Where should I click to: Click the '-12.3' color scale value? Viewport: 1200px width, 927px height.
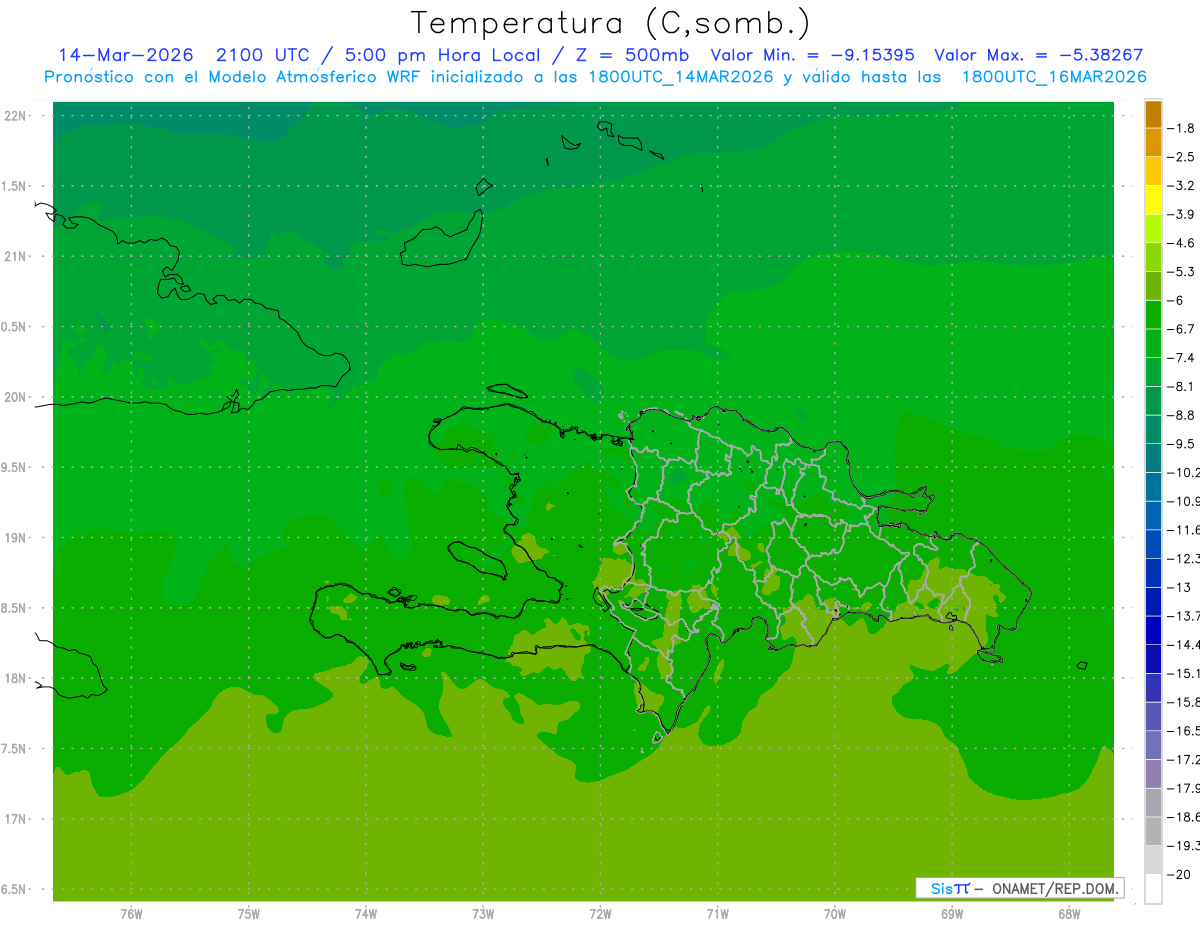coord(1184,559)
